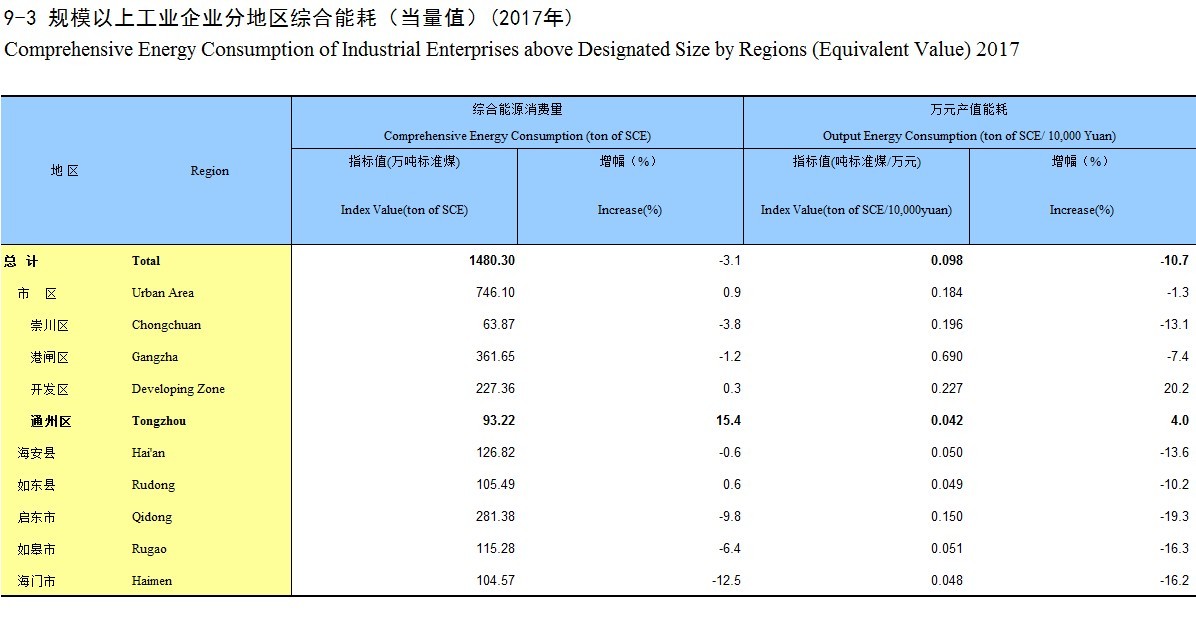Select the 'Total' row label
The width and height of the screenshot is (1196, 629).
[146, 261]
